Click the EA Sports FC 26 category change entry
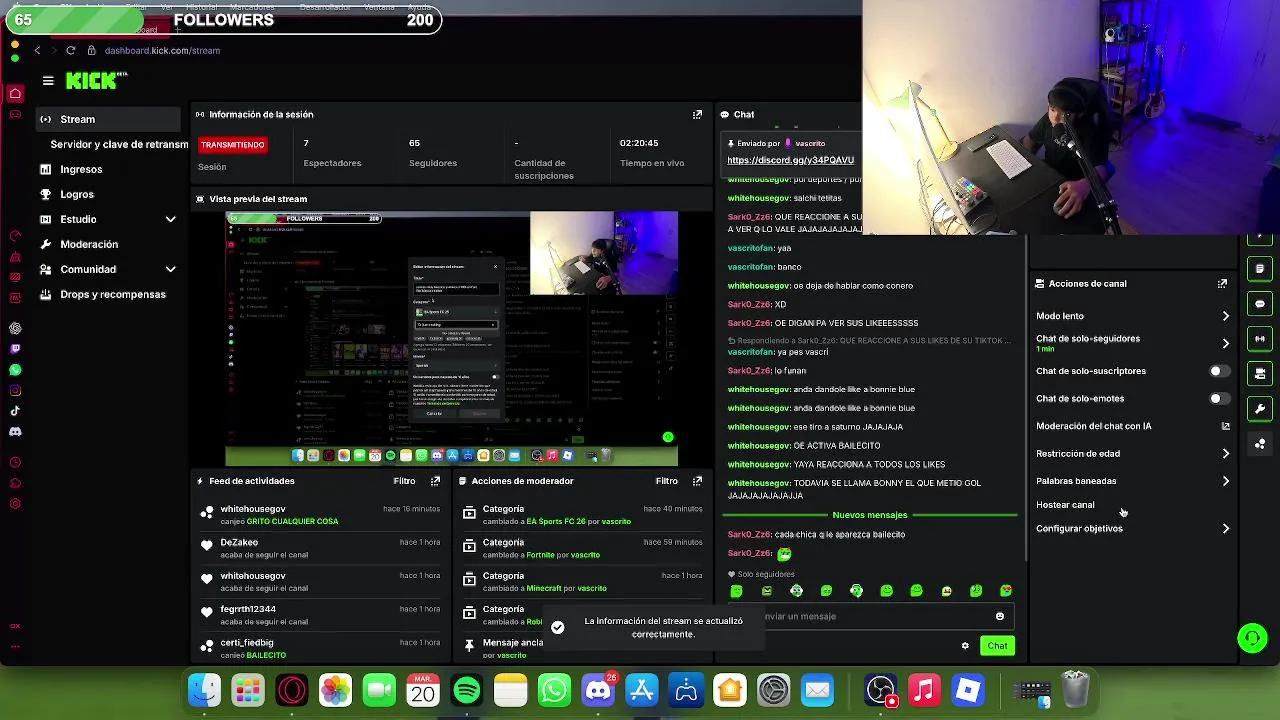This screenshot has width=1280, height=720. (582, 515)
